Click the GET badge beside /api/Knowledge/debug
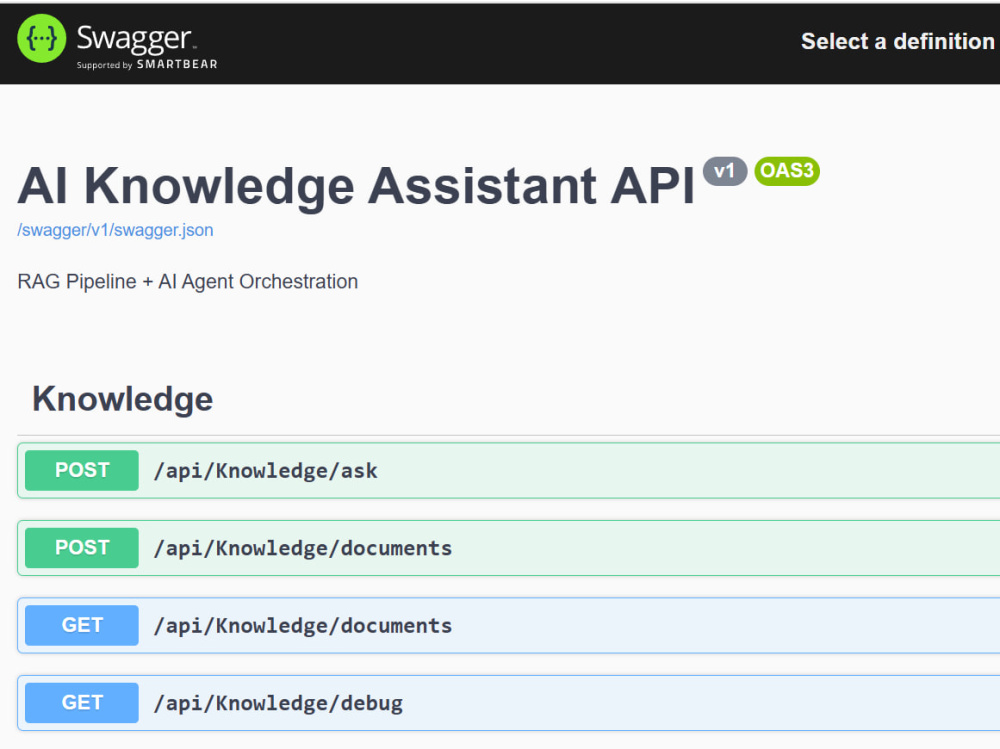Viewport: 1000px width, 749px height. [x=82, y=703]
